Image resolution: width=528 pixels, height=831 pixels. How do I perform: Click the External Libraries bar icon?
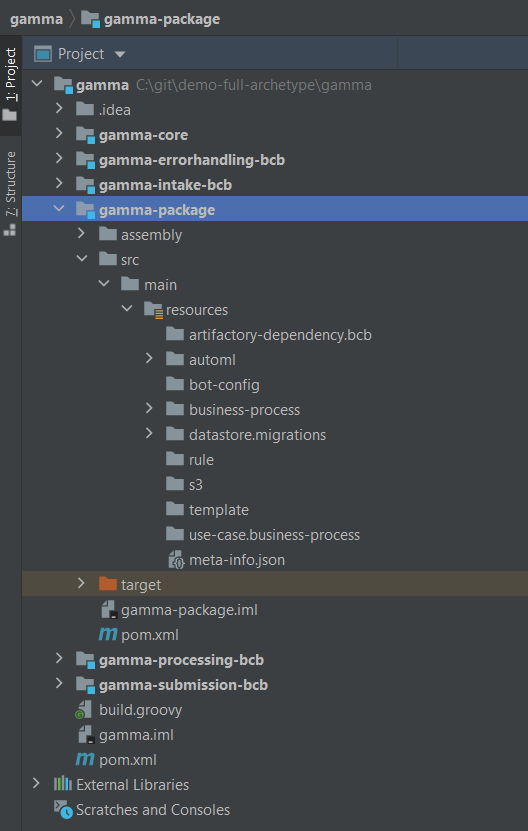pyautogui.click(x=63, y=784)
